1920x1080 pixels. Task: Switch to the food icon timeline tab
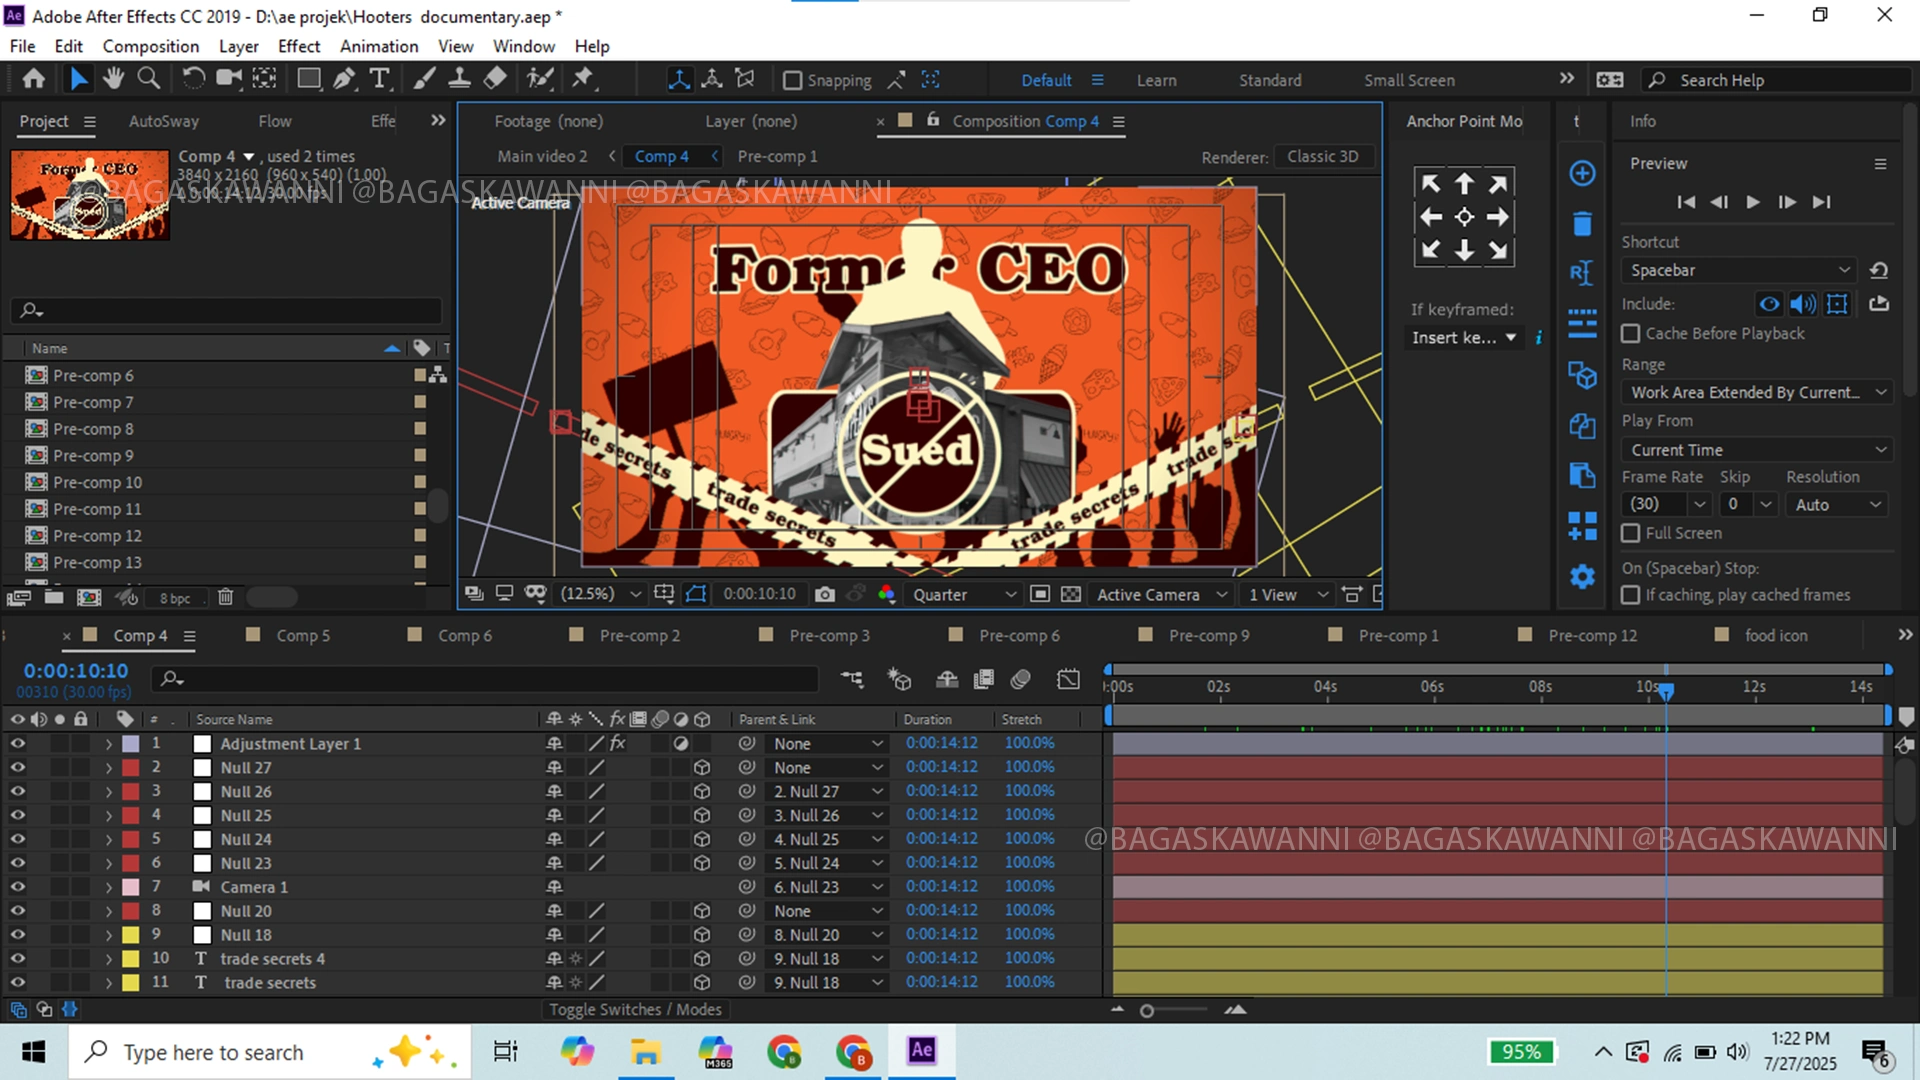tap(1775, 636)
